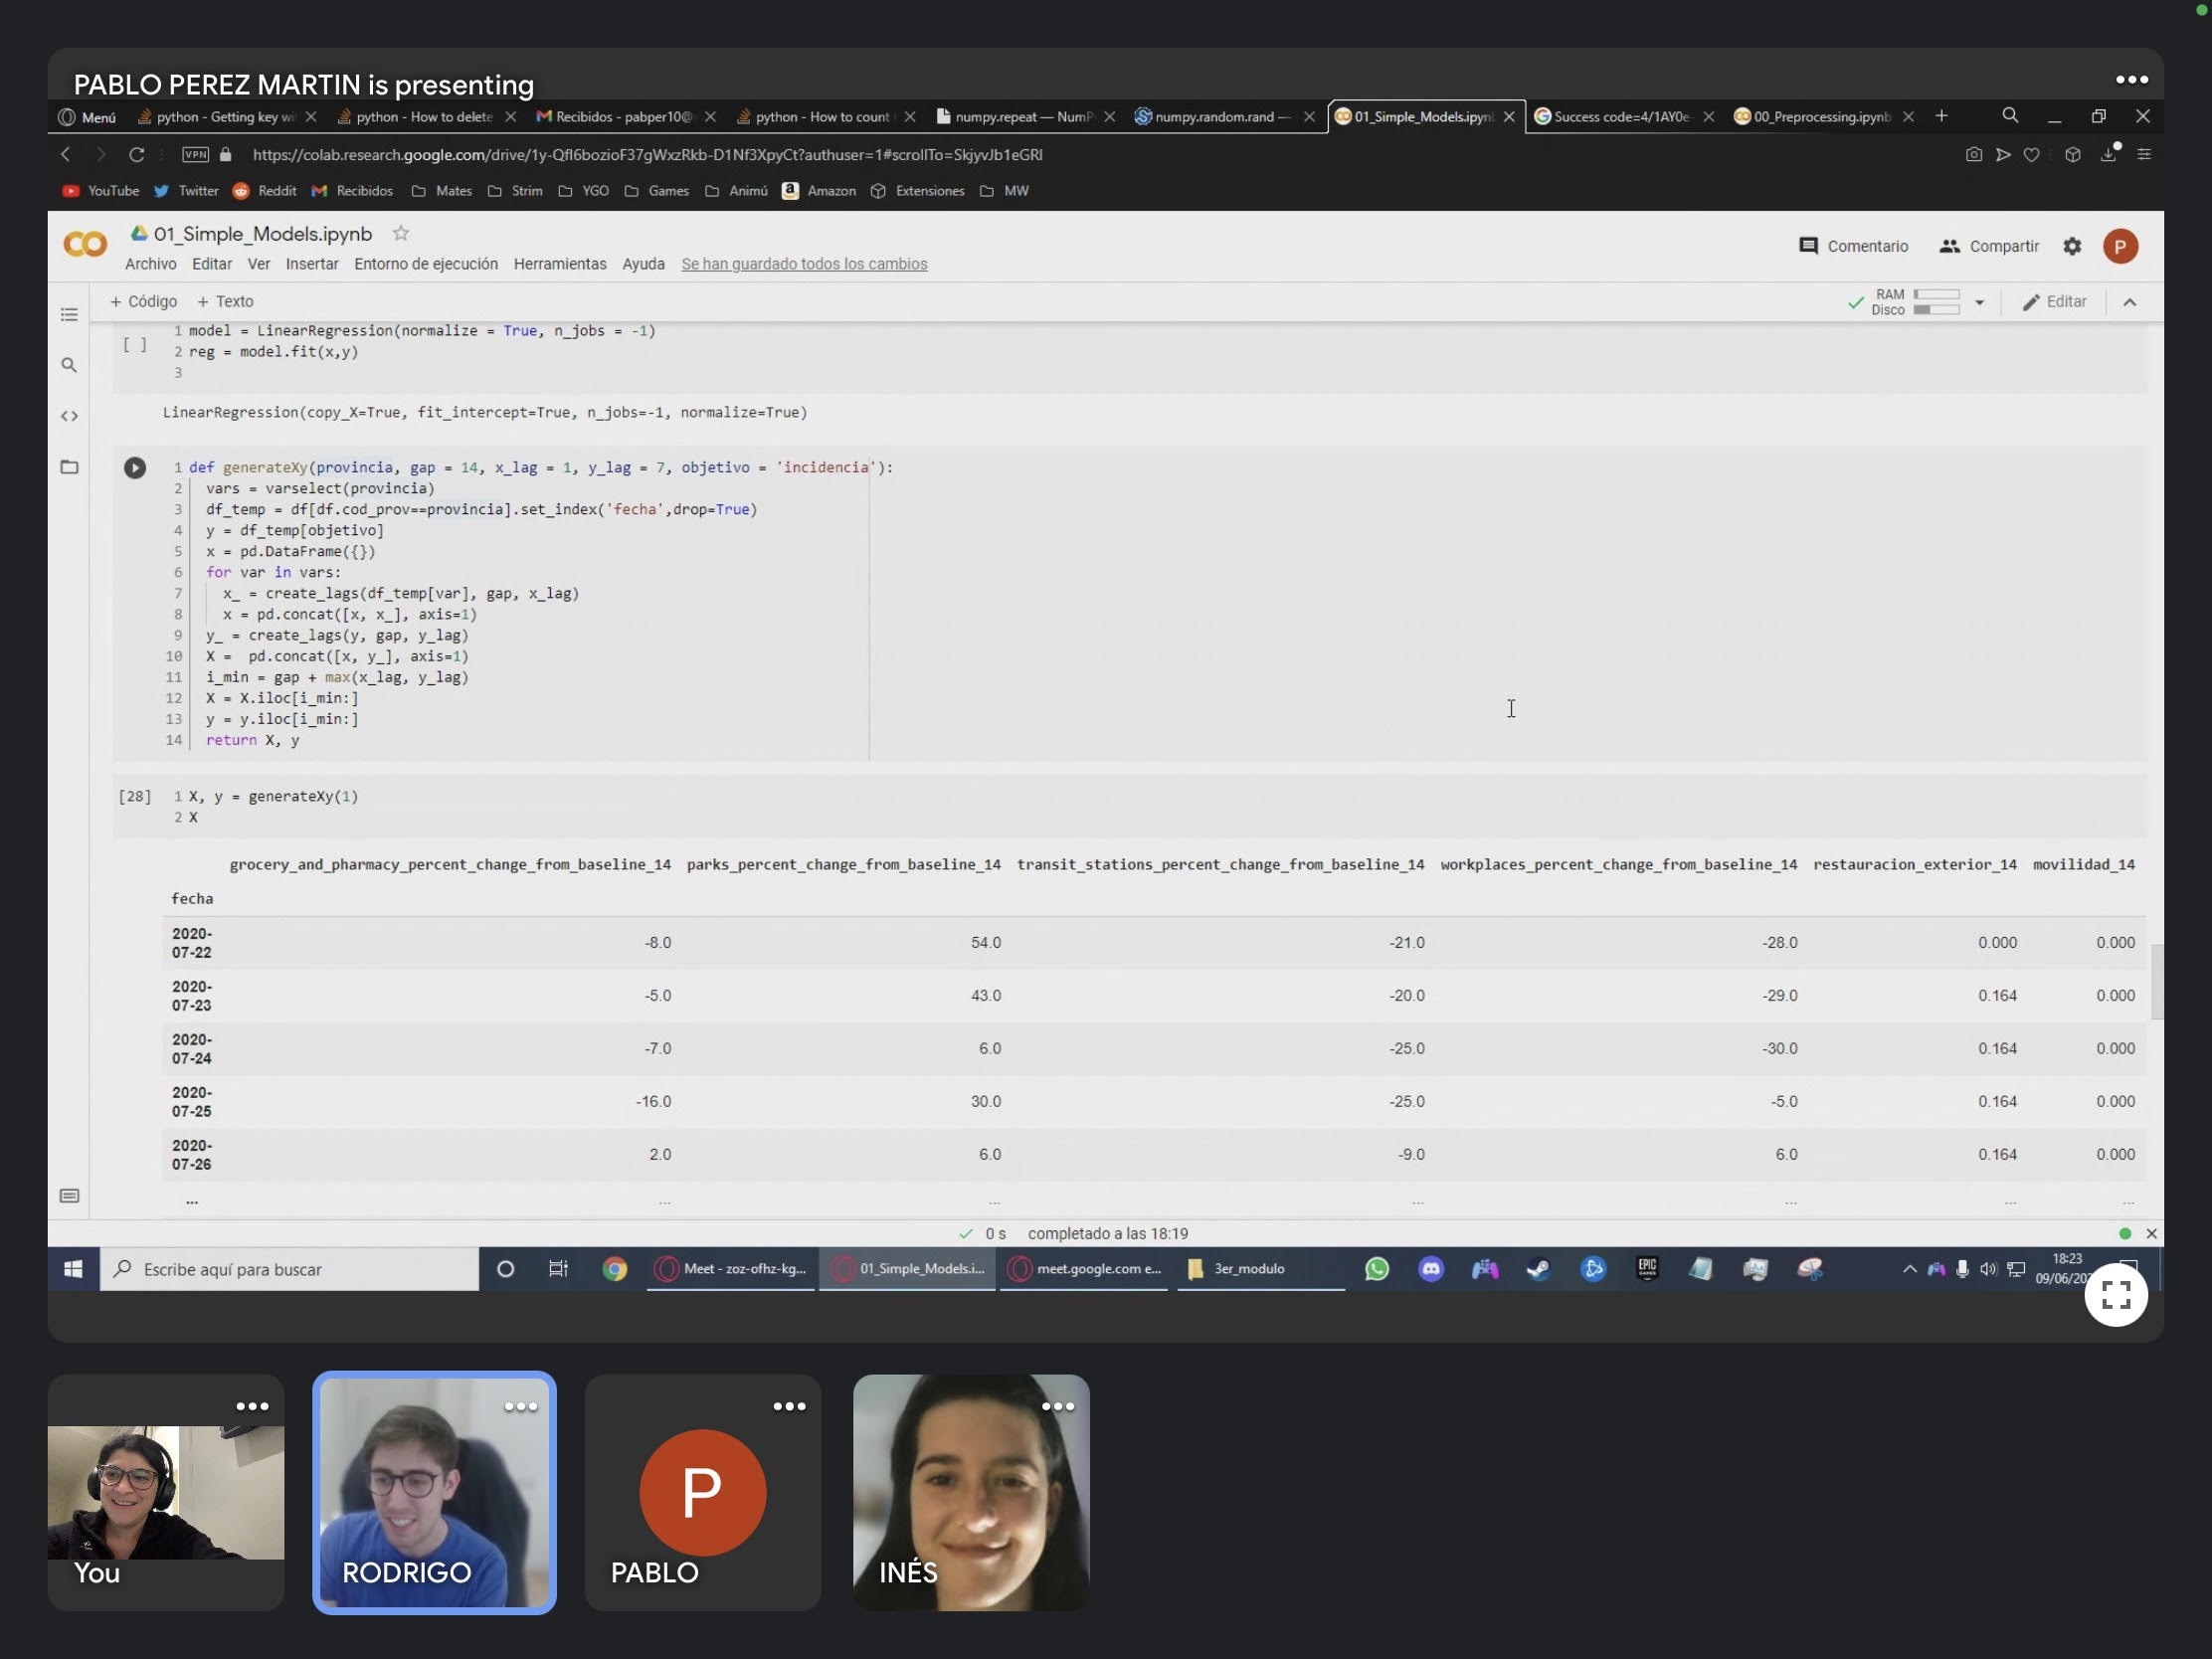Click the 2020-07-22 row label
Screen dimensions: 2212x1659
point(191,942)
